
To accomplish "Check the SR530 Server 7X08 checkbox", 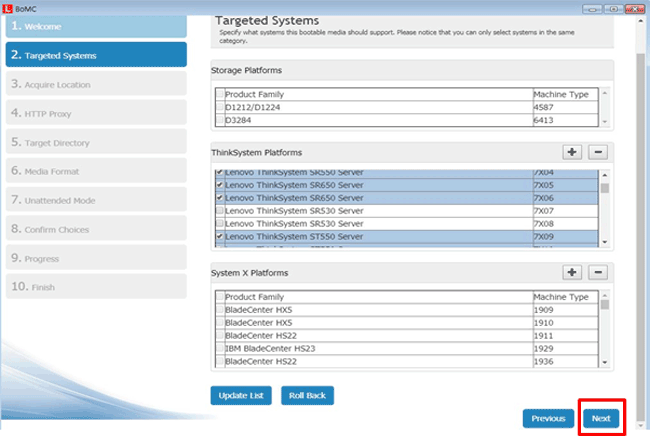I will (x=220, y=223).
